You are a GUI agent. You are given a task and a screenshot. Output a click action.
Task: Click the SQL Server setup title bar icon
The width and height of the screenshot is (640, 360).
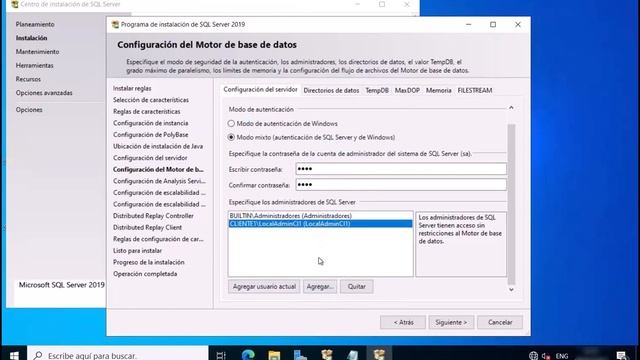click(115, 24)
